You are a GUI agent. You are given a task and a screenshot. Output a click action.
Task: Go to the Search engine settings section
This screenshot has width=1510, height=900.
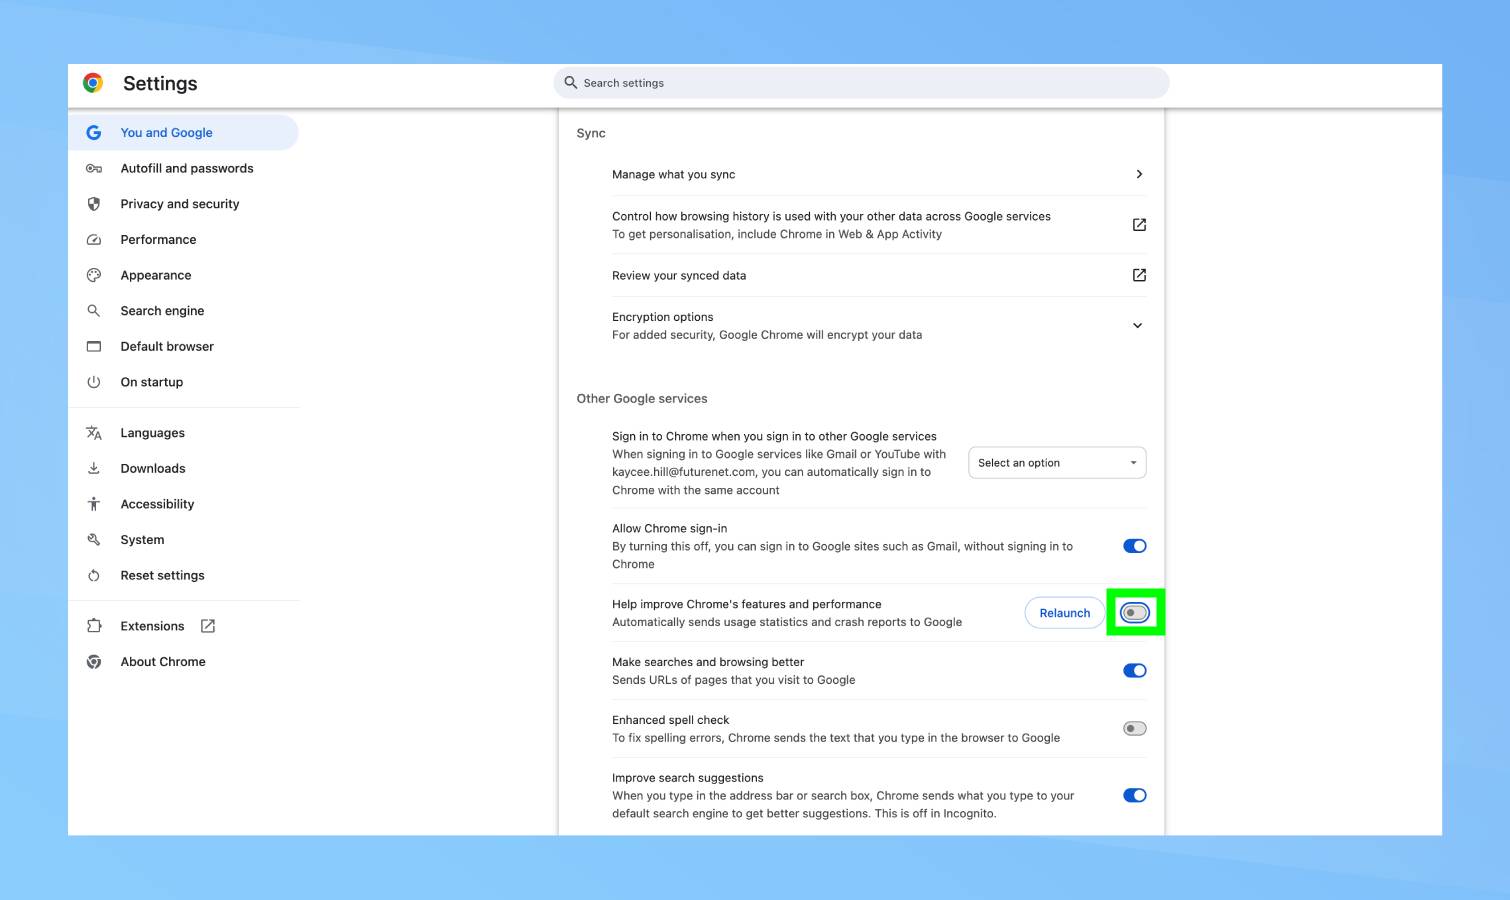(162, 311)
